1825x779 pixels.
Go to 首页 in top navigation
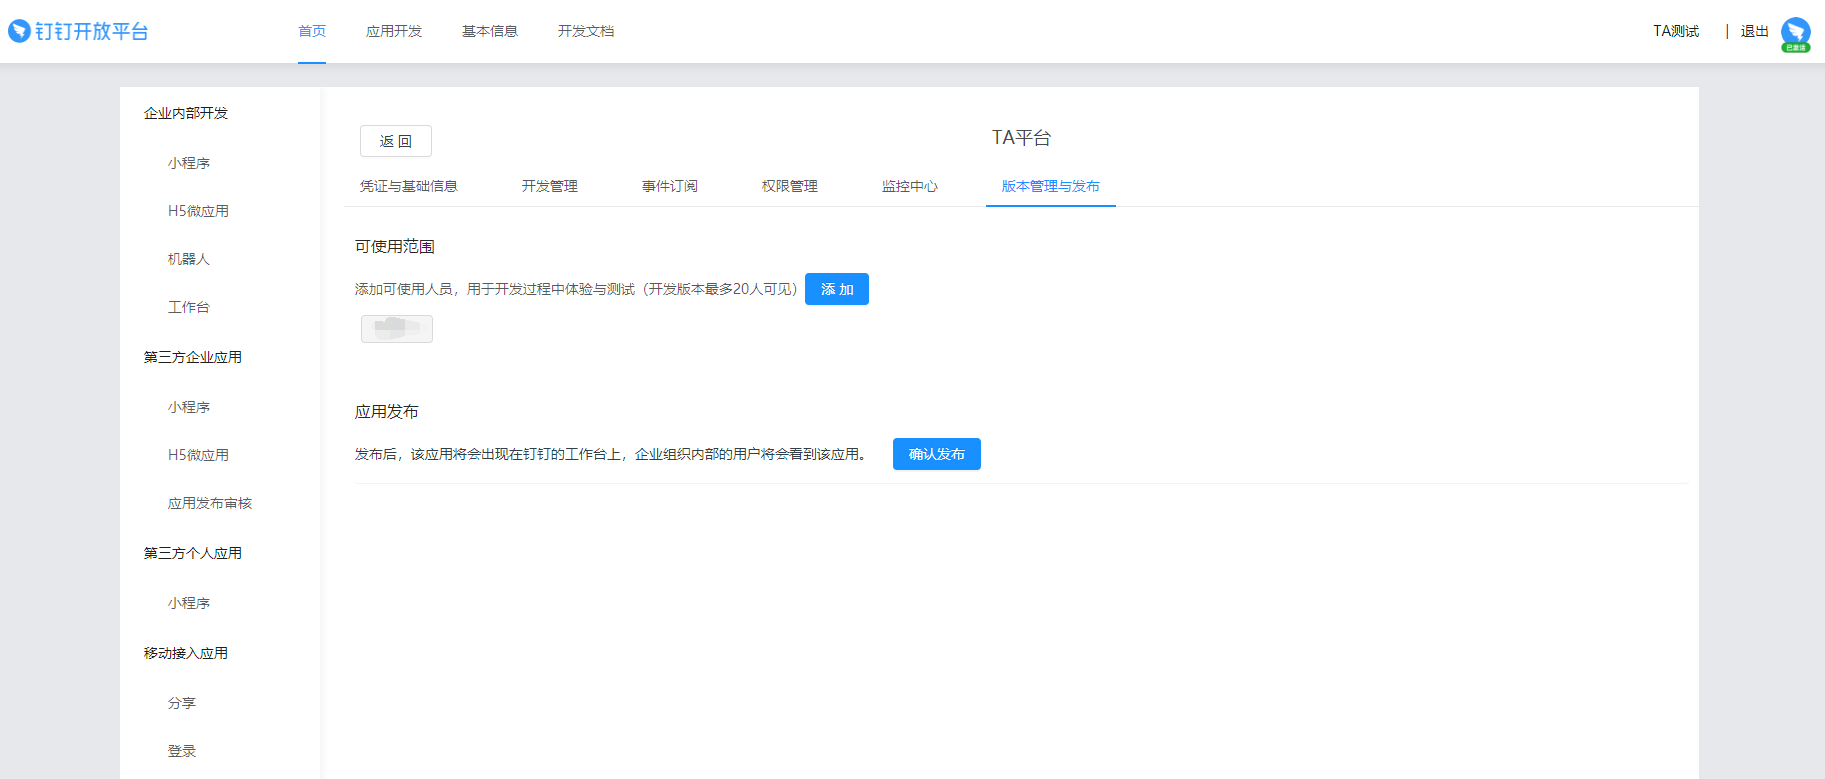coord(312,31)
